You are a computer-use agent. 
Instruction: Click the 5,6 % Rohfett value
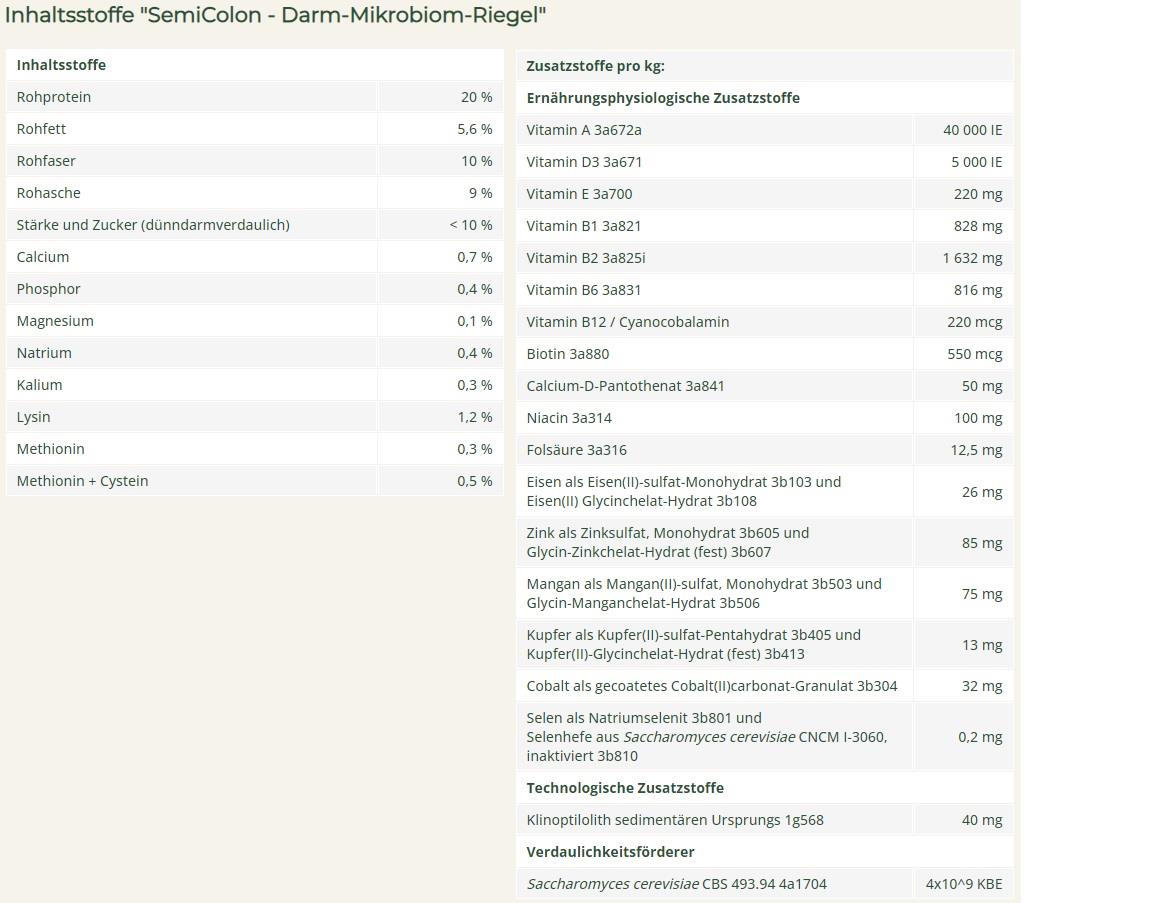click(x=475, y=129)
